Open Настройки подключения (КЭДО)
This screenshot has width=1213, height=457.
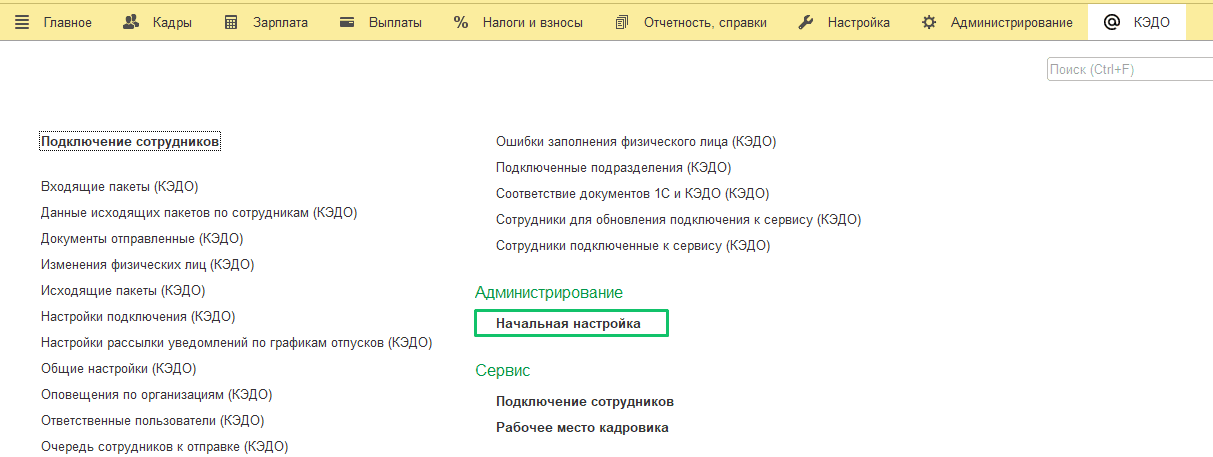[138, 317]
